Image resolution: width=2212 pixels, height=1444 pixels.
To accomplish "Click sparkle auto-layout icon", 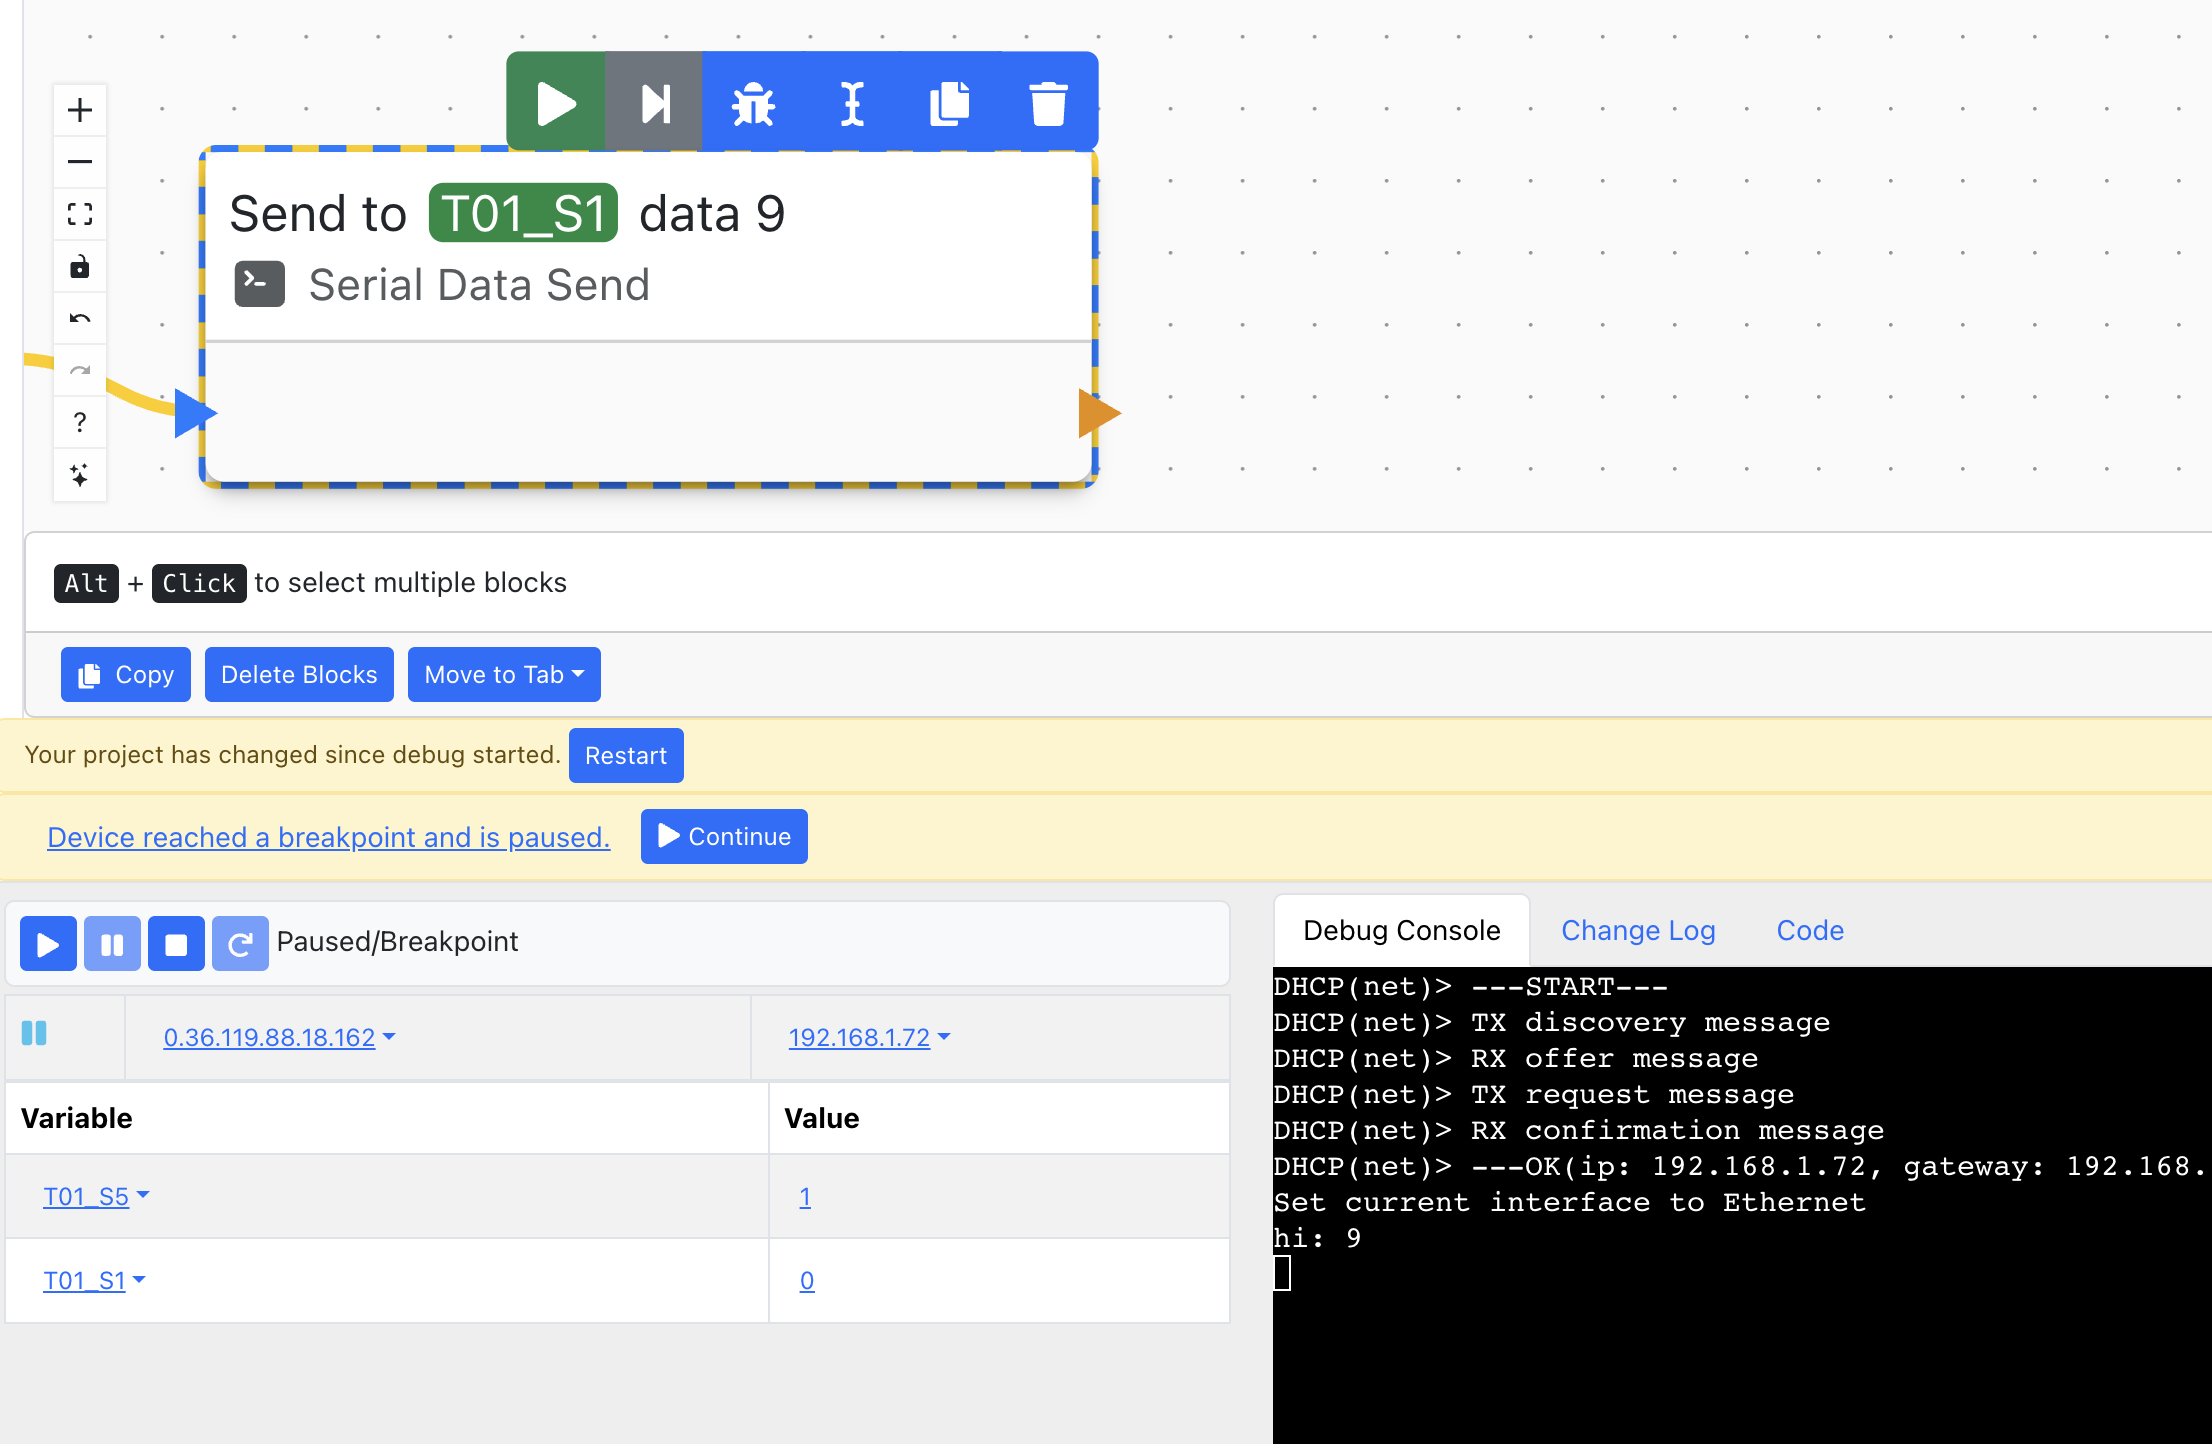I will (80, 474).
